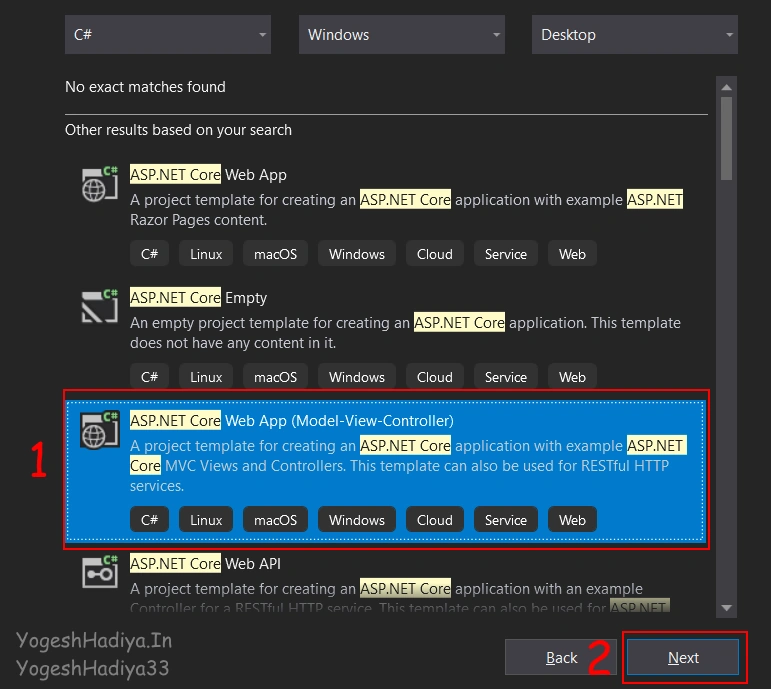The image size is (771, 689).
Task: Click the Next button
Action: point(683,658)
